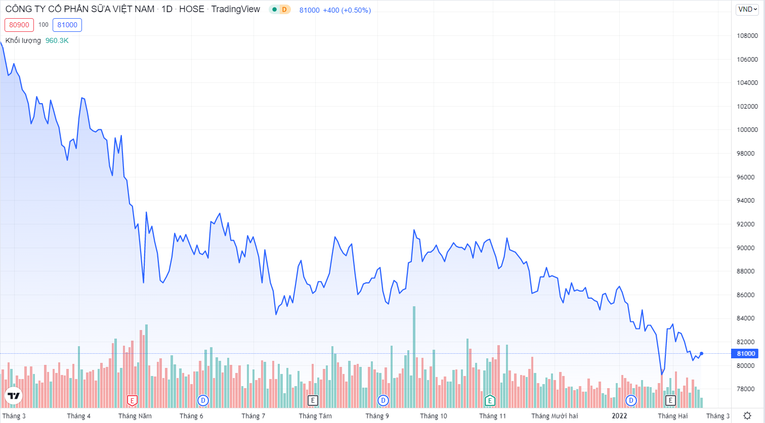Select the Khối lượng volume indicator label

click(23, 40)
